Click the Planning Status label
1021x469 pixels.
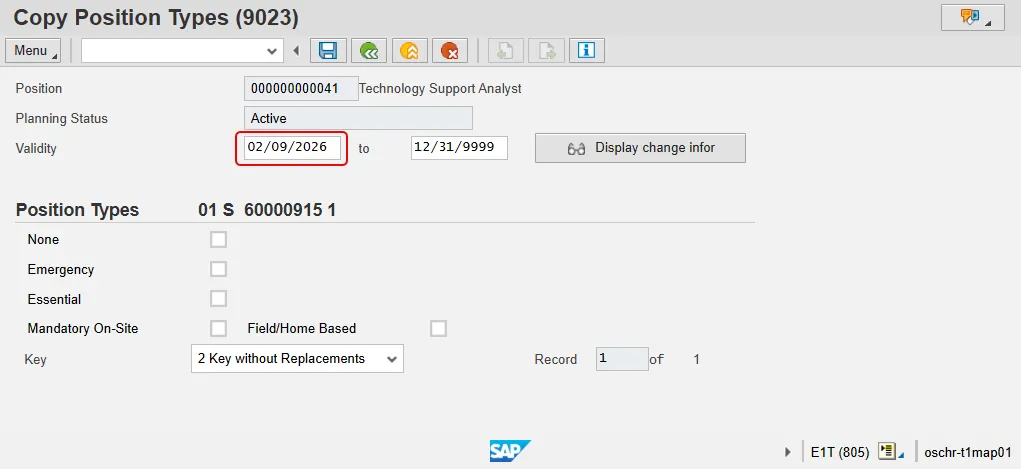coord(62,119)
